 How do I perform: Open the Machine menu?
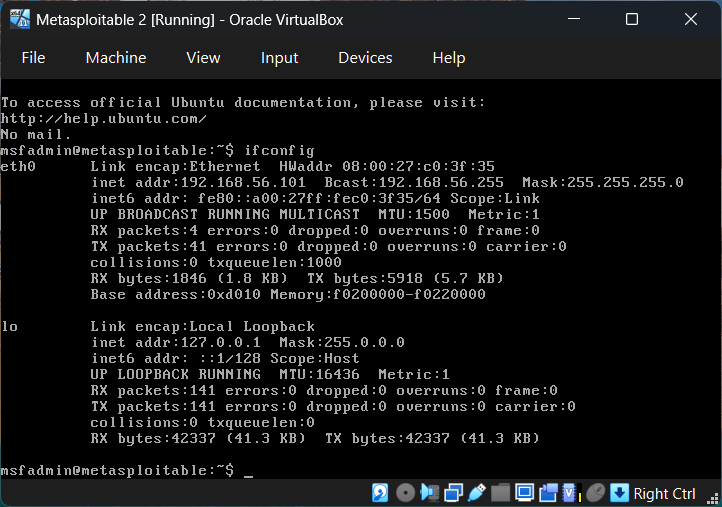pos(116,58)
